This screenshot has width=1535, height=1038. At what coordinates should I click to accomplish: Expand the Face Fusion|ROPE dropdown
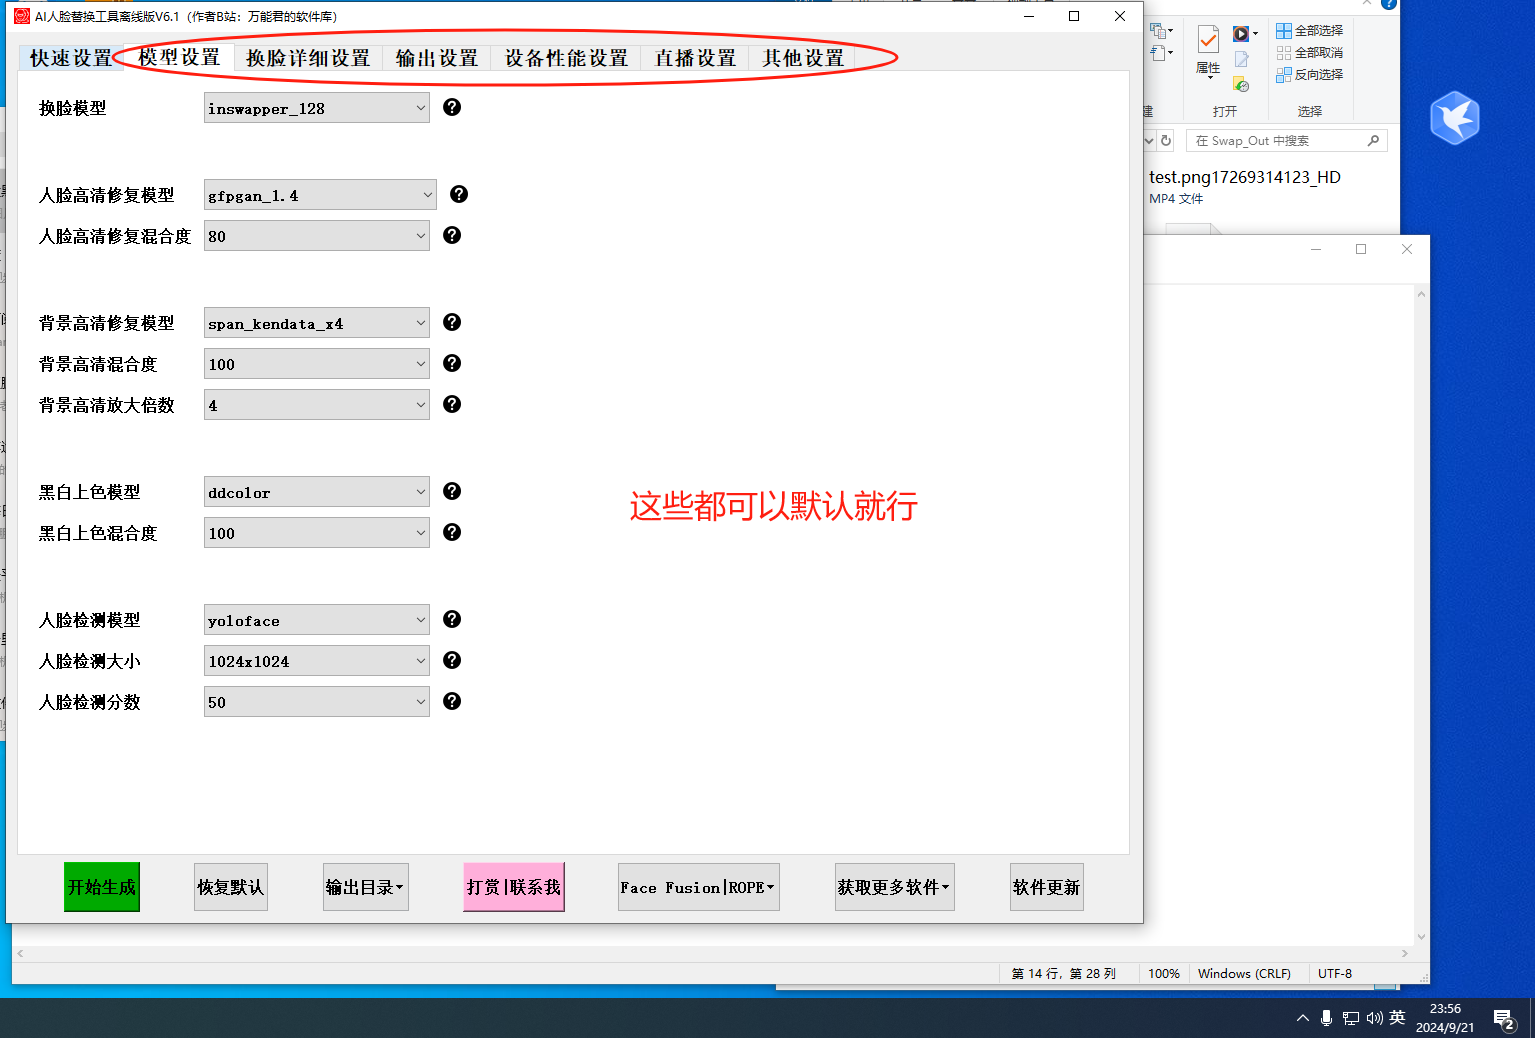coord(698,886)
